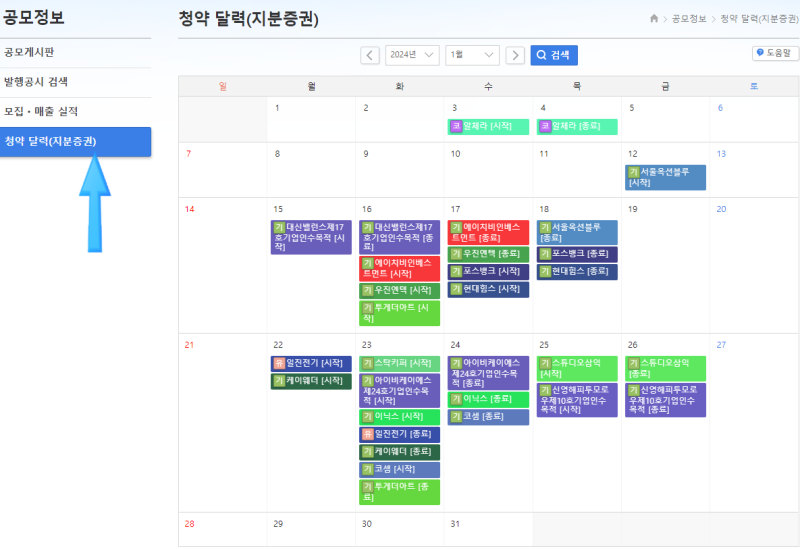Open 일진전기 [시작] event on the 22nd
The width and height of the screenshot is (800, 549).
coord(311,364)
